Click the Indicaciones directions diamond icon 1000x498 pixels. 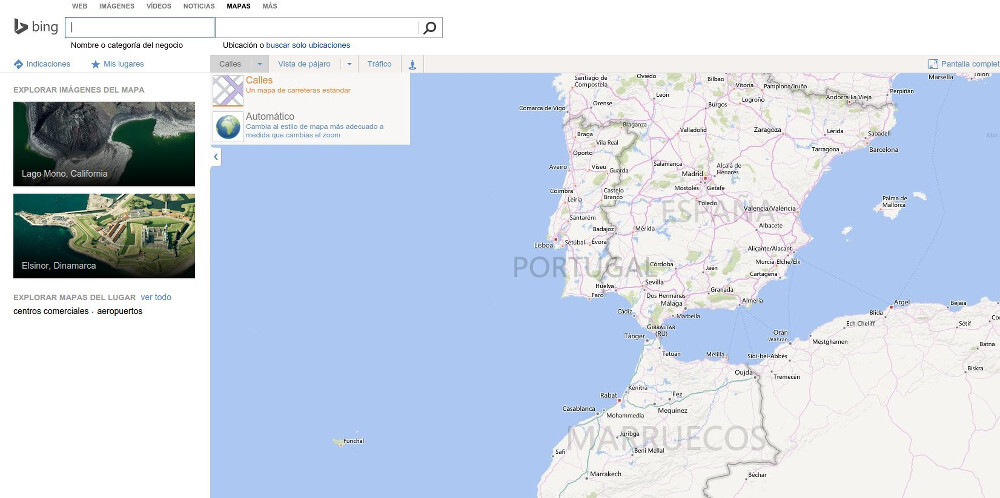(18, 64)
